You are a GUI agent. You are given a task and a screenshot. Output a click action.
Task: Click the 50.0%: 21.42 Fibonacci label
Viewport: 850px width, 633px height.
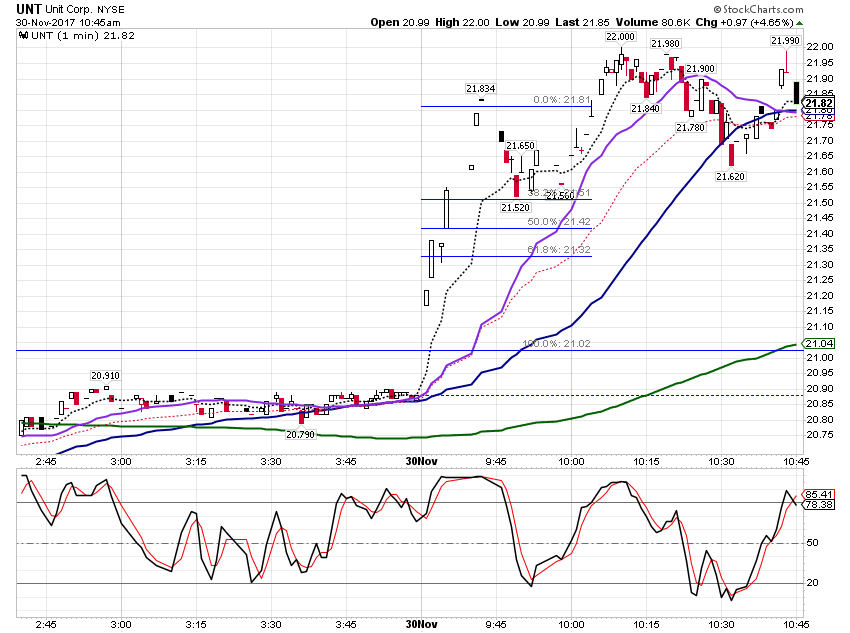coord(559,222)
